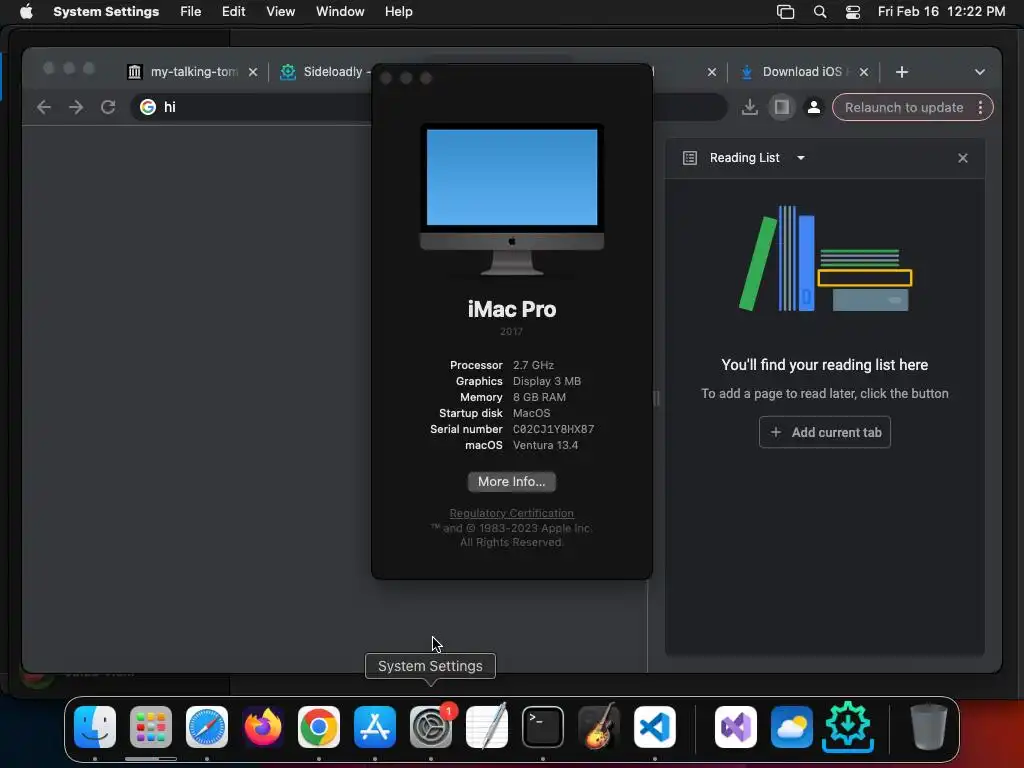The image size is (1024, 768).
Task: Open the View menu
Action: [x=280, y=12]
